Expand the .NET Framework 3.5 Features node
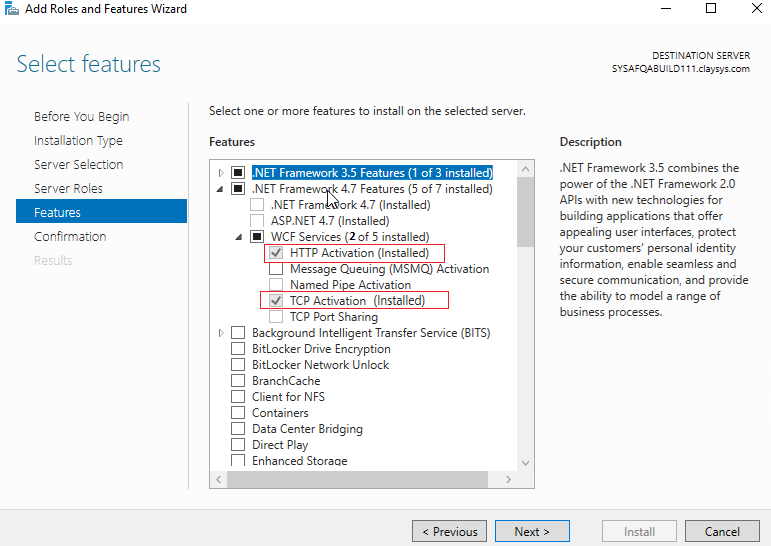The image size is (771, 546). 221,173
